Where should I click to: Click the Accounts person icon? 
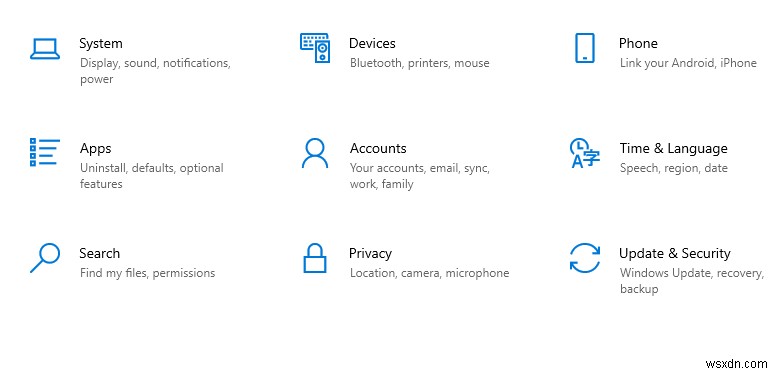315,153
